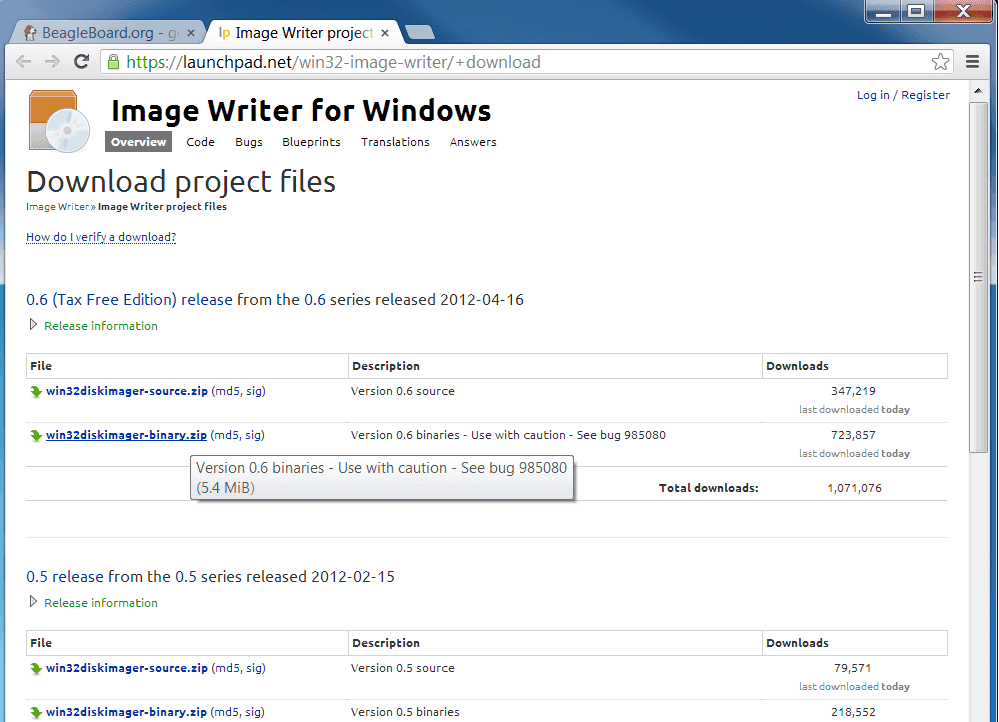
Task: Reload the page with the refresh icon
Action: pyautogui.click(x=81, y=62)
